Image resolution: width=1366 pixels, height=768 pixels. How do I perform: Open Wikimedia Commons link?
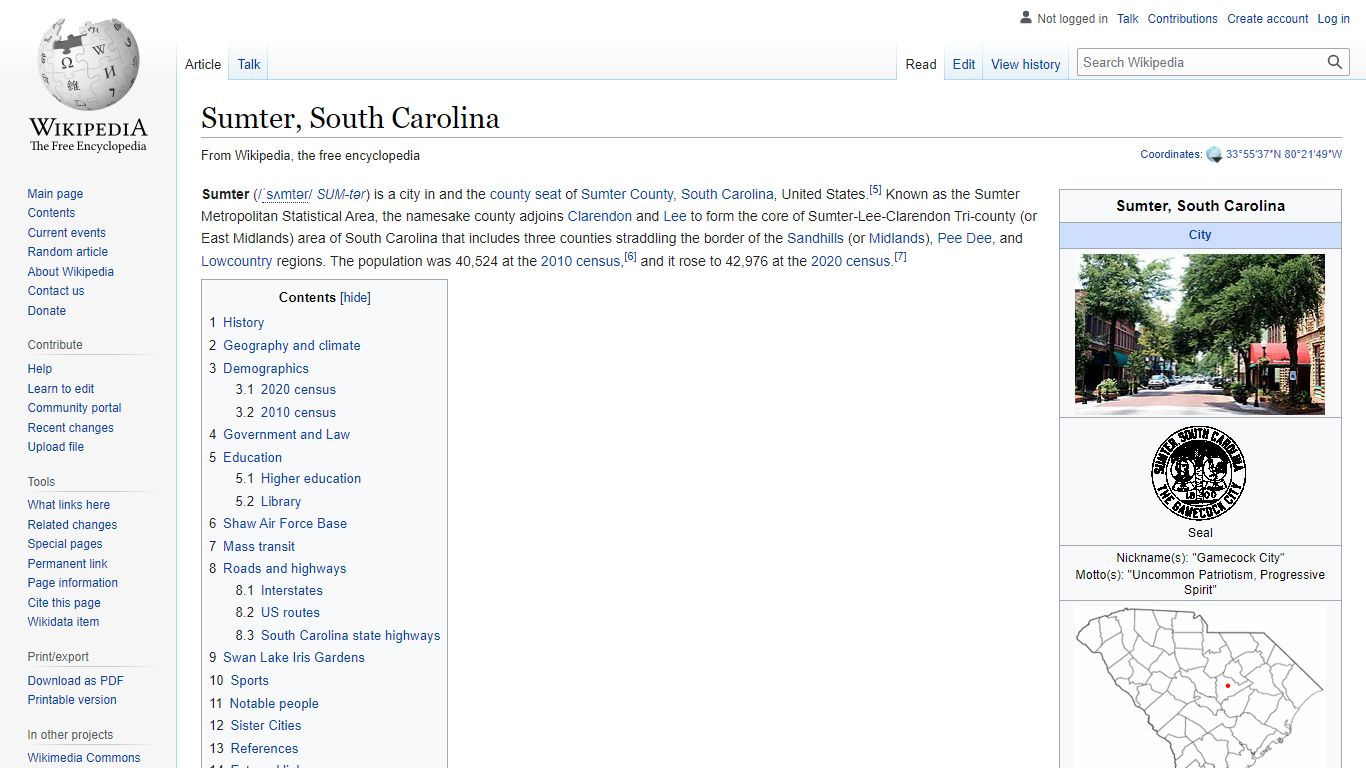tap(84, 758)
